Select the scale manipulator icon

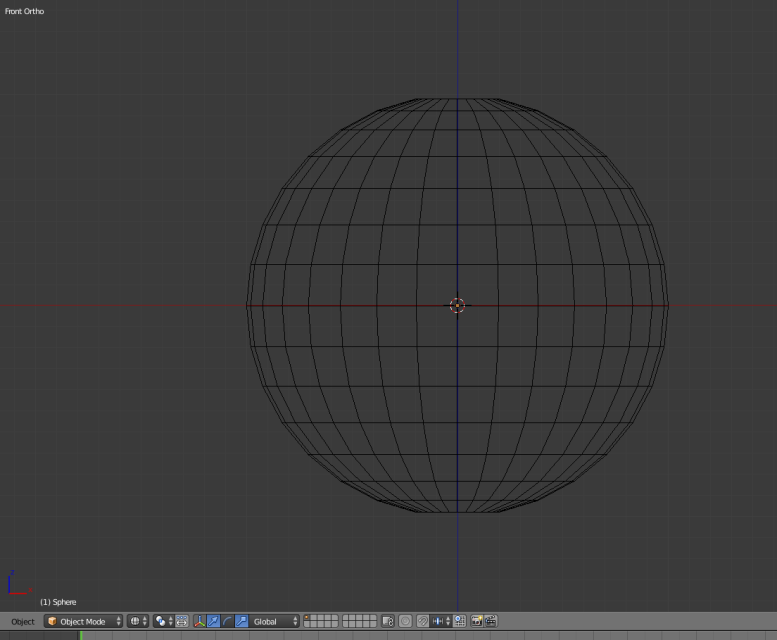tap(241, 621)
